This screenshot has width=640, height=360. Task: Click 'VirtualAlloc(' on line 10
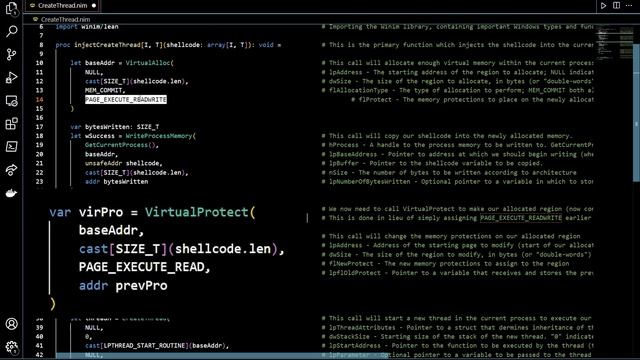pyautogui.click(x=149, y=63)
